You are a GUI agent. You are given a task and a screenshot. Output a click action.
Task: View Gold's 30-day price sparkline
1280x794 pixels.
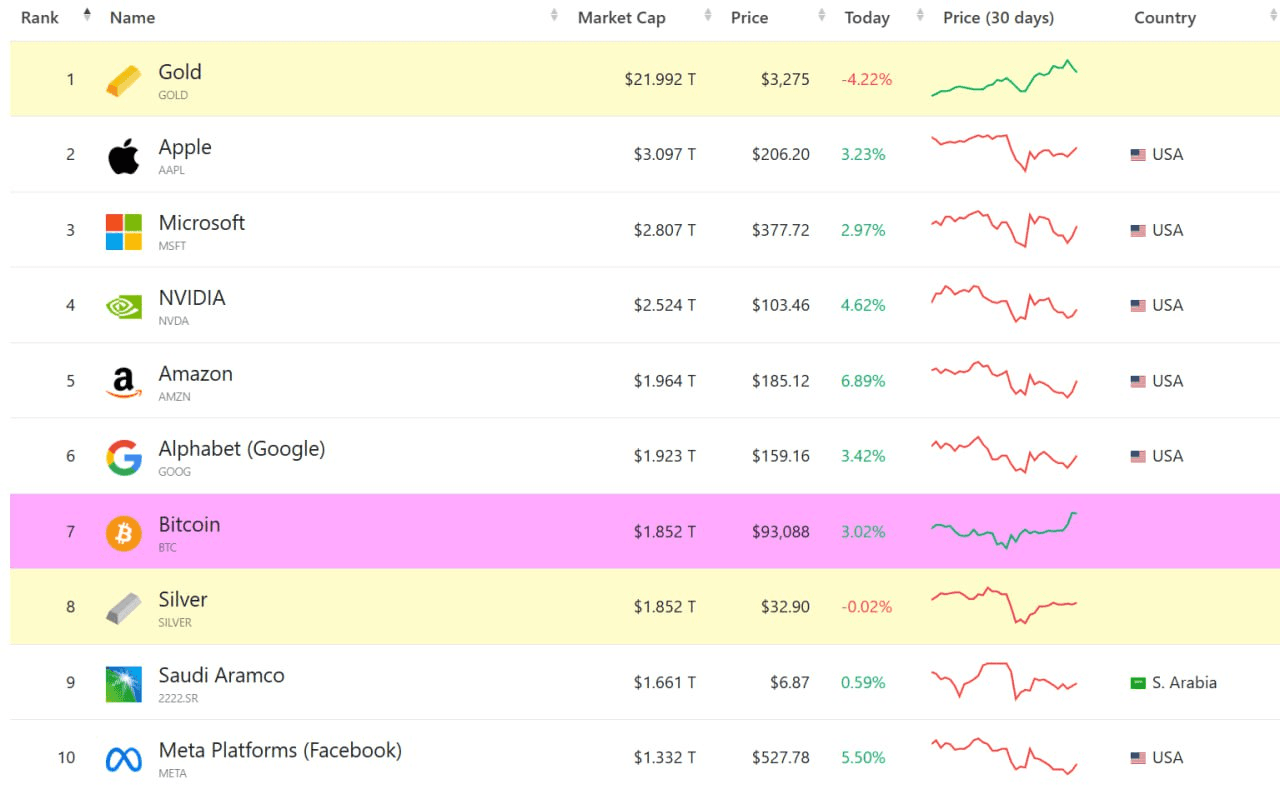(x=1004, y=79)
